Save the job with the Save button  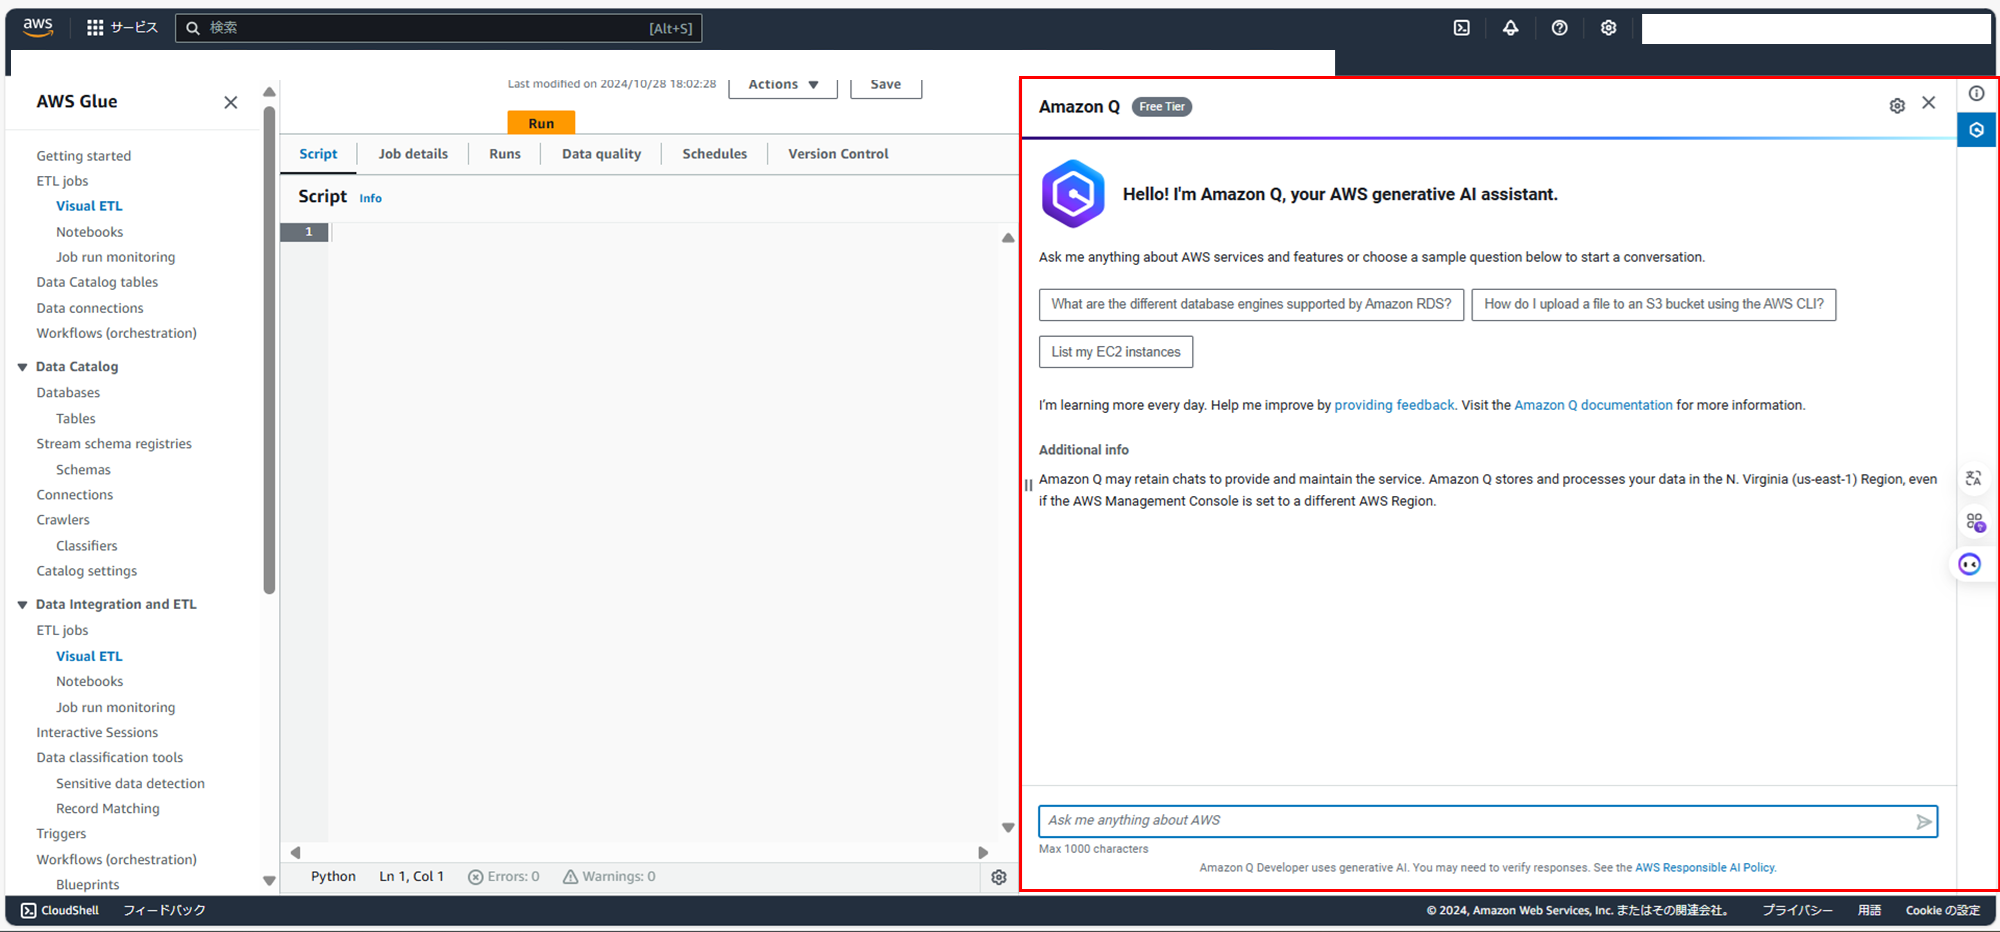point(886,85)
